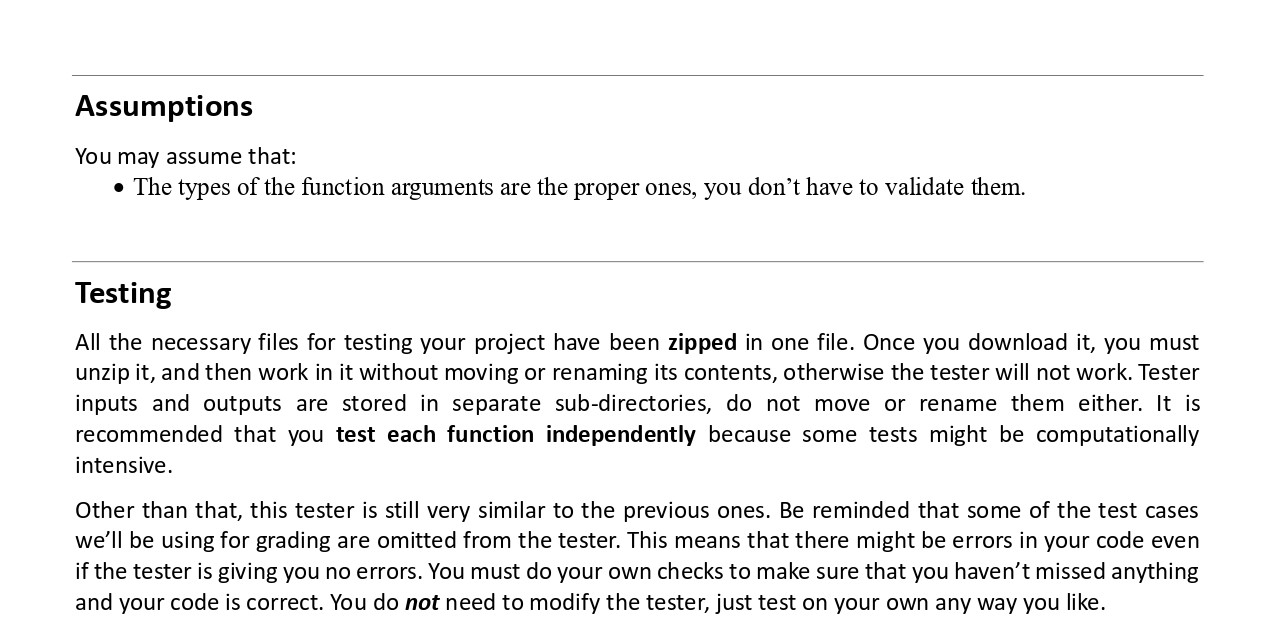Click the bold phrase 'test each function independently'
Image resolution: width=1275 pixels, height=638 pixels.
coord(515,435)
